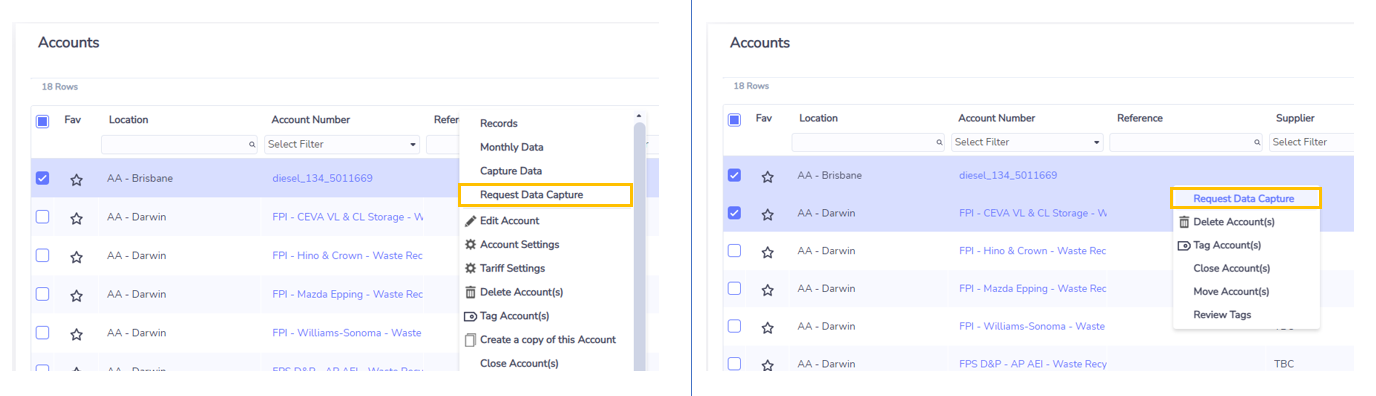Select the gear icon next to Account Settings

coord(470,245)
